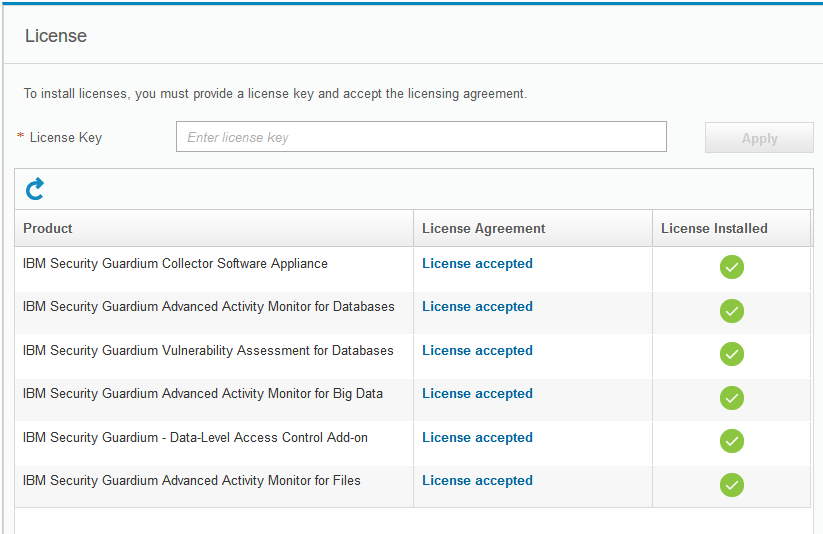
Task: Click into the License Key input field
Action: [x=421, y=137]
